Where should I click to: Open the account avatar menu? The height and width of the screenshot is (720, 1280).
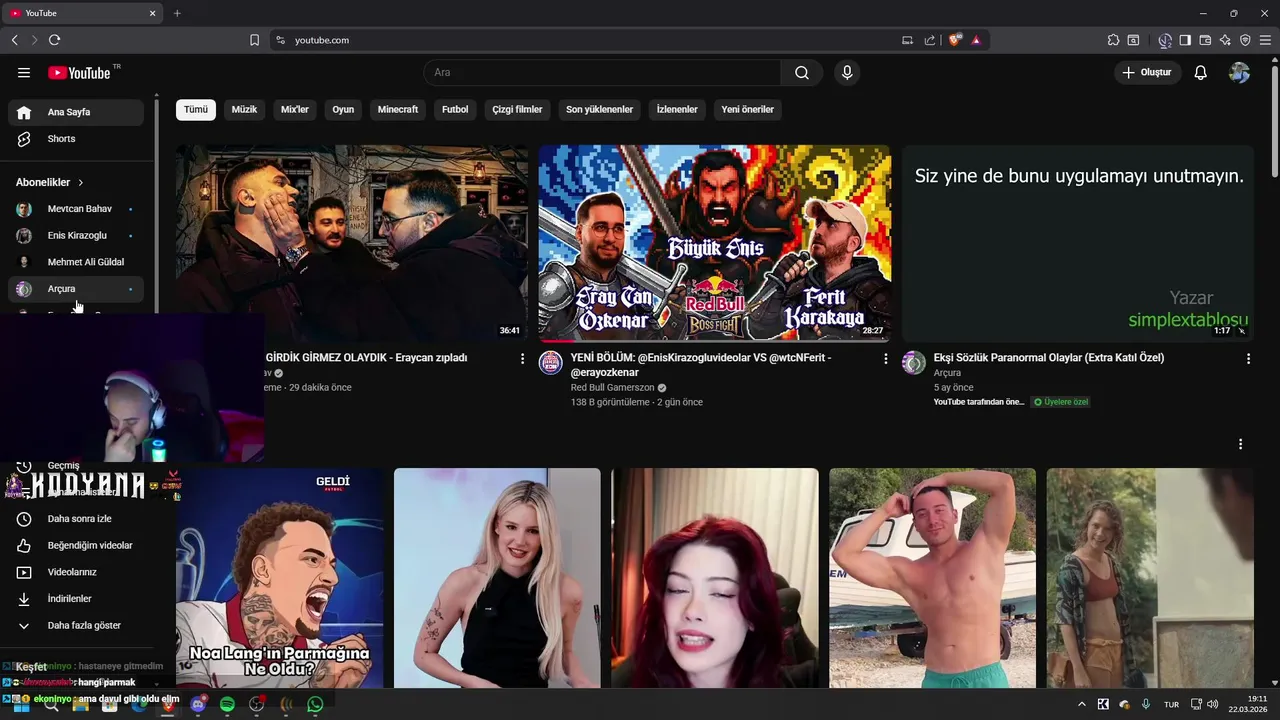pos(1239,73)
